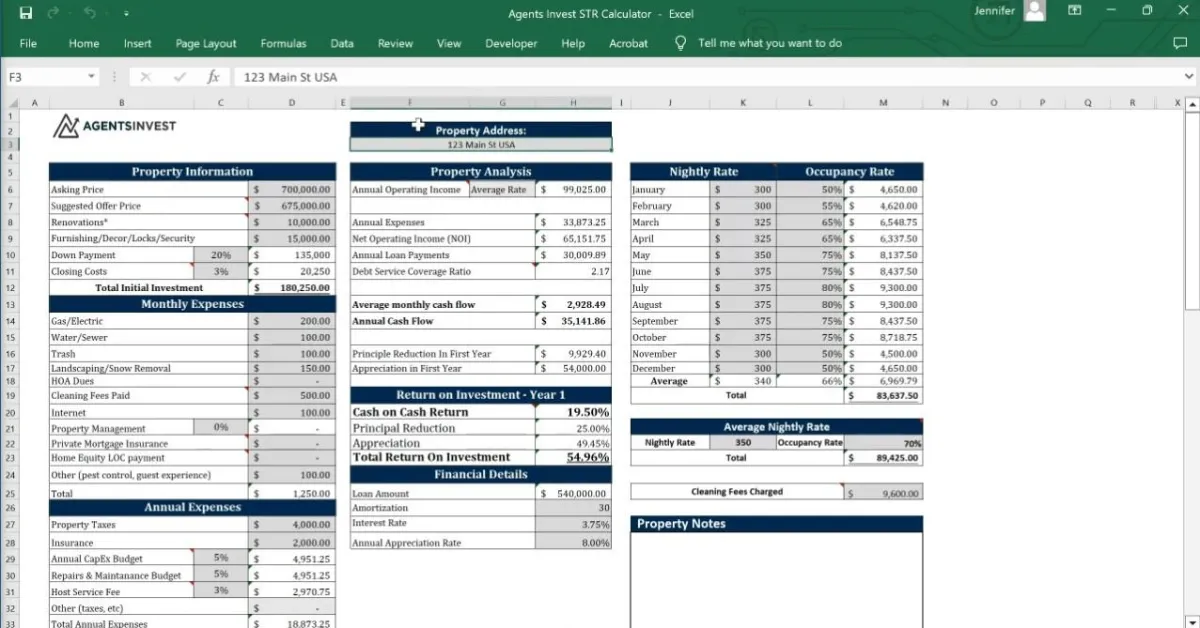The image size is (1200, 628).
Task: Click inside the Property Notes text area
Action: (777, 580)
